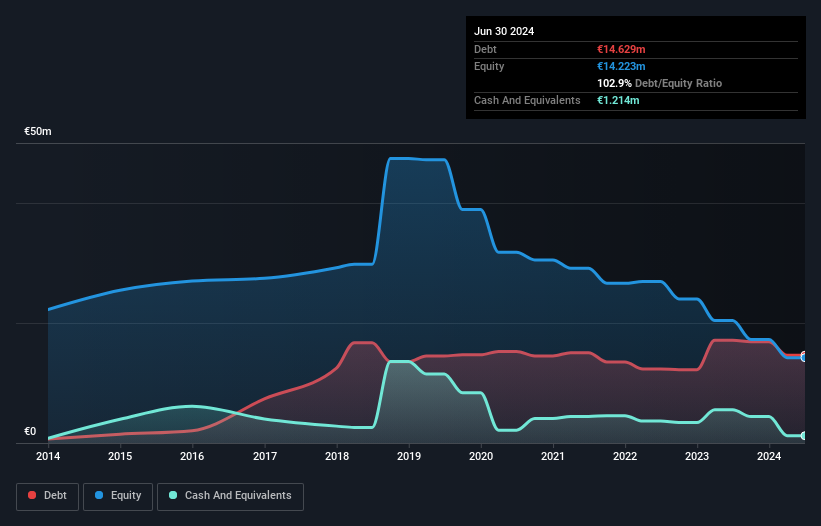Toggle the Debt series legend button
Image resolution: width=821 pixels, height=526 pixels.
pyautogui.click(x=48, y=496)
